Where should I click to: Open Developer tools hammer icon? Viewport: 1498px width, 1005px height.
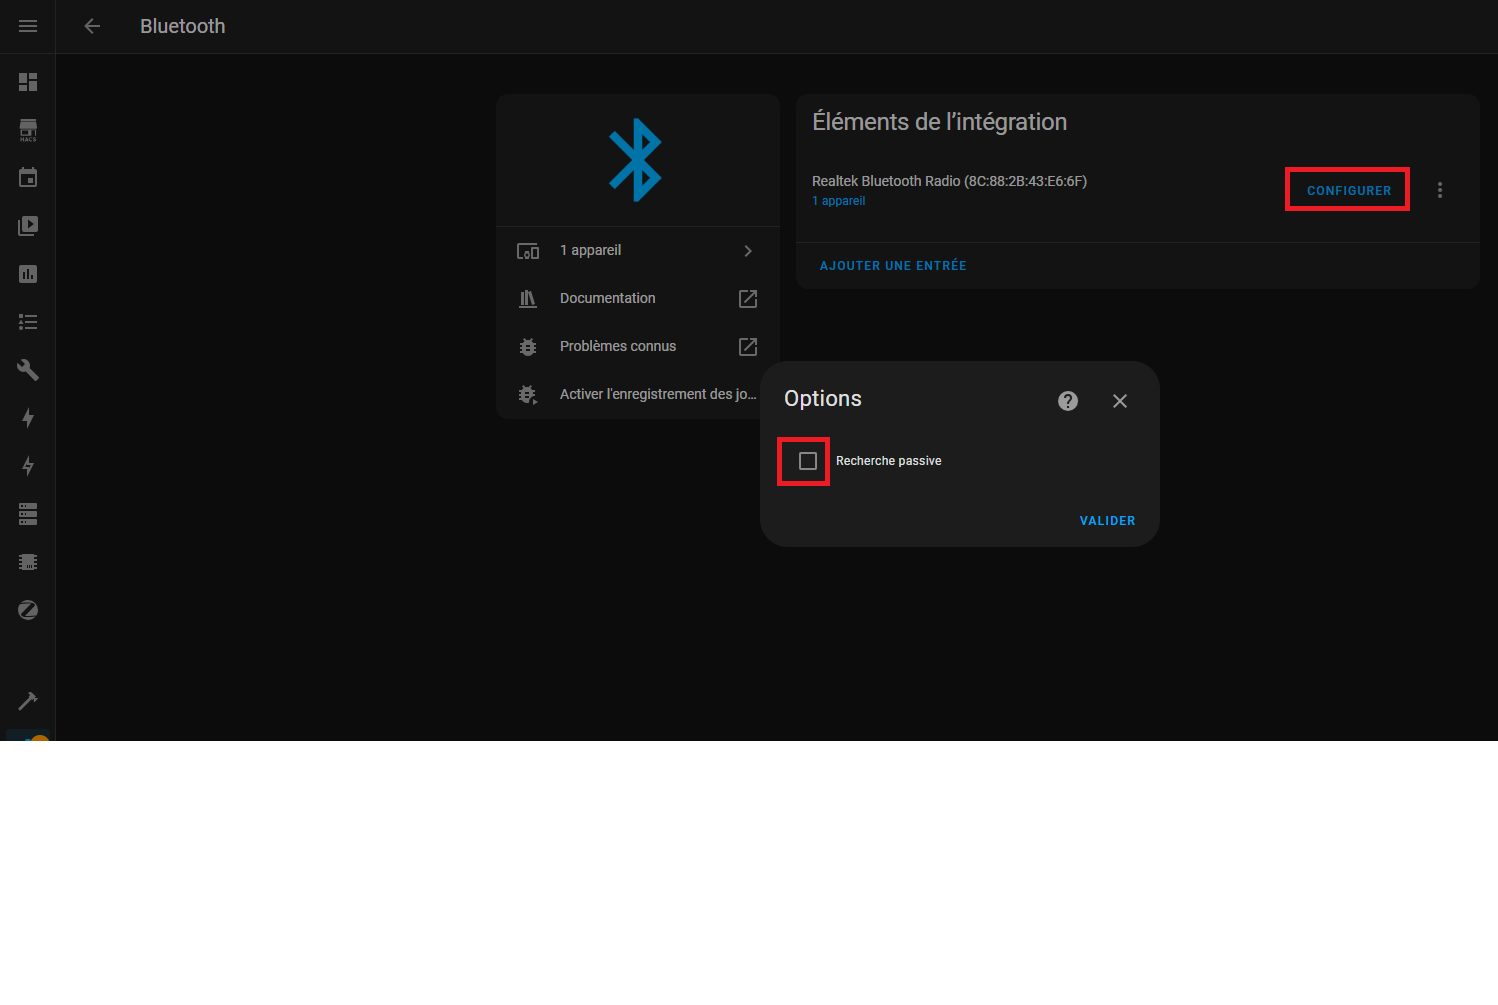coord(28,701)
